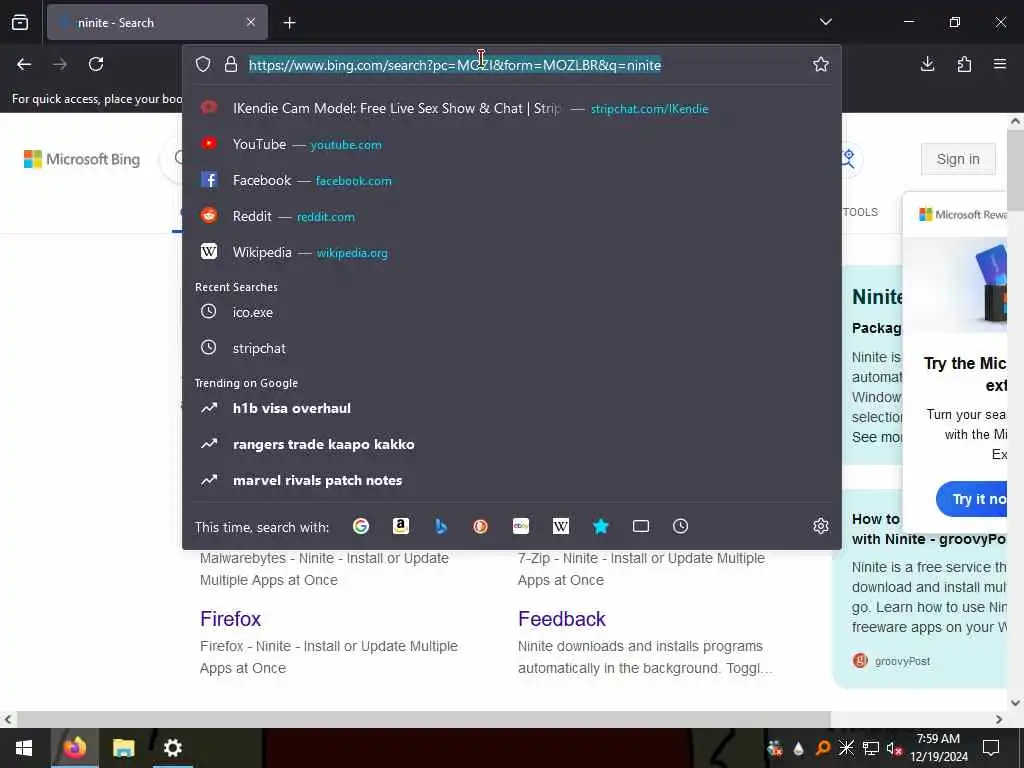This screenshot has height=768, width=1024.
Task: Go back with the back arrow
Action: (24, 64)
